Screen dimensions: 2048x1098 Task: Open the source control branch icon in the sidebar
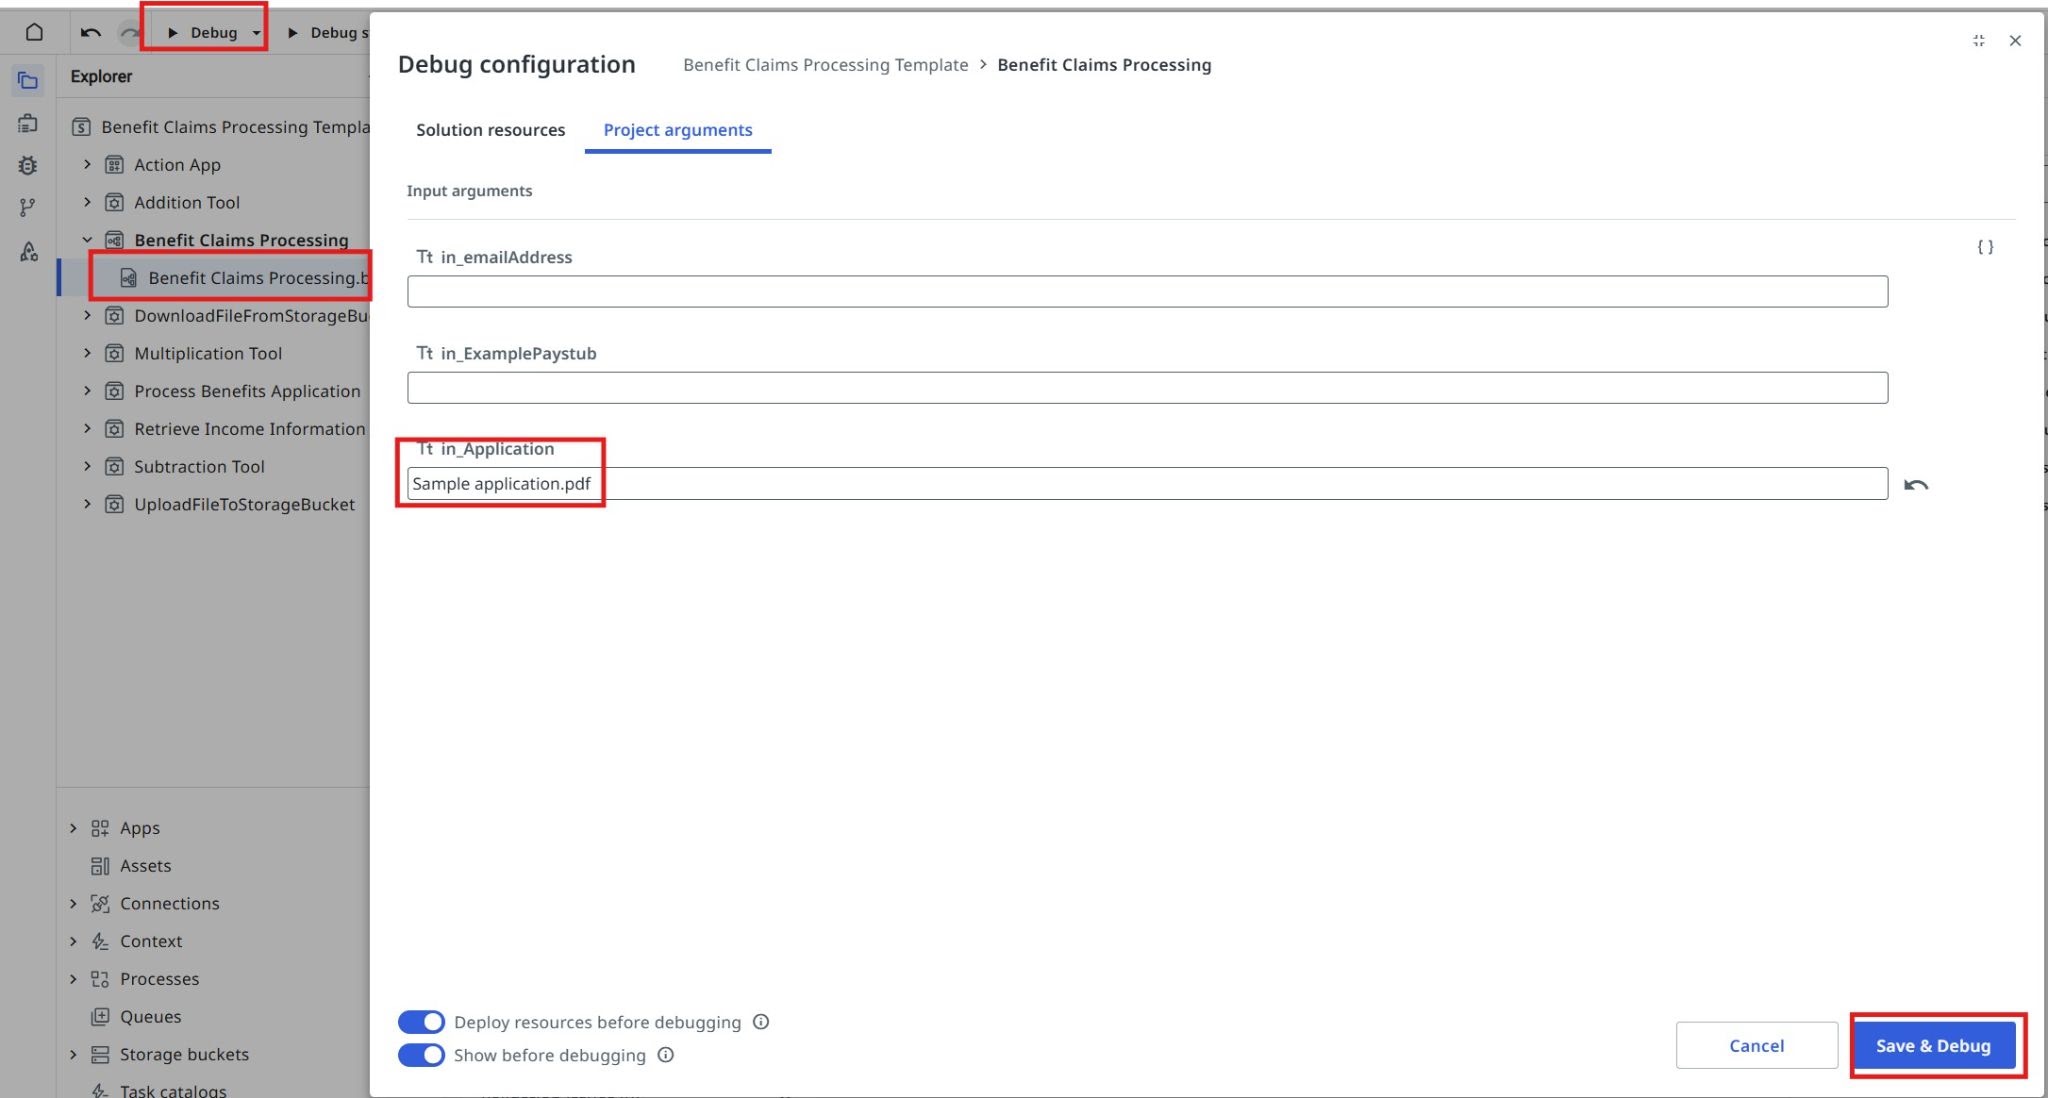coord(28,207)
